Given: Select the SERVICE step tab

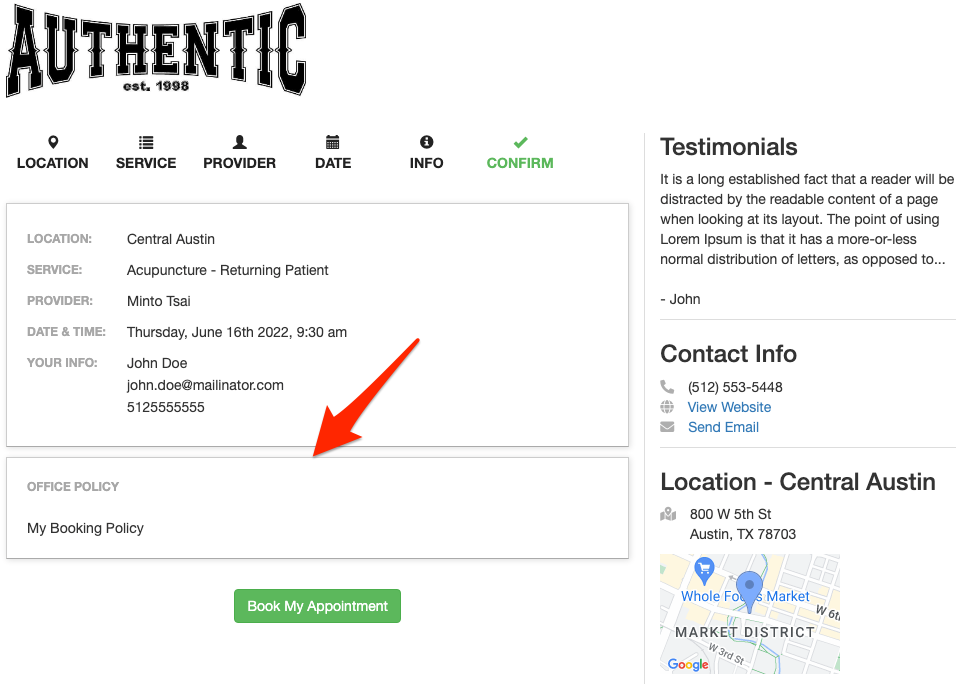Looking at the screenshot, I should tap(146, 163).
